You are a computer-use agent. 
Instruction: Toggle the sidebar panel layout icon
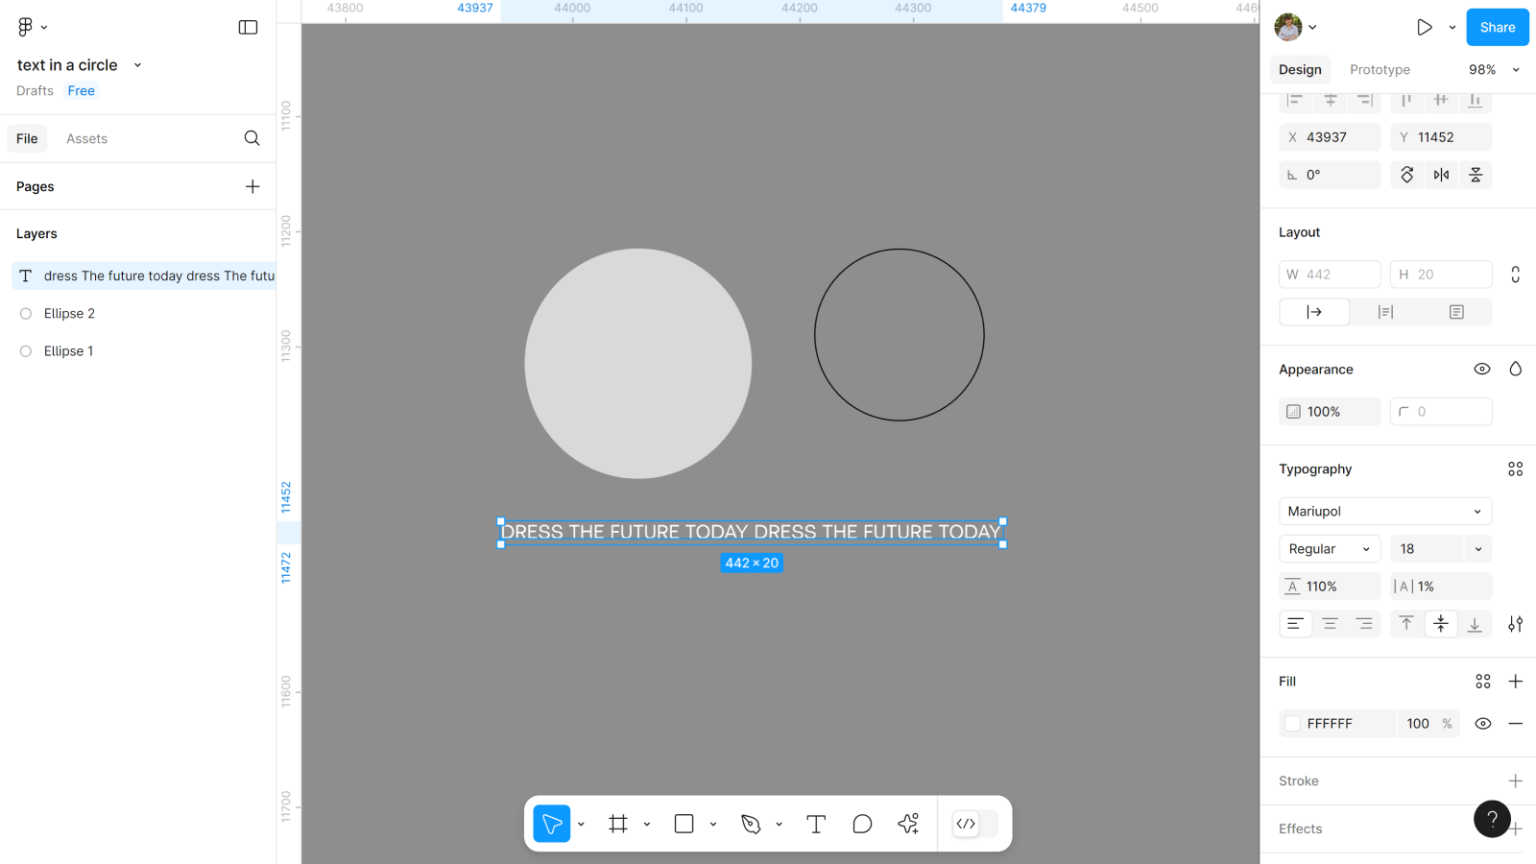pyautogui.click(x=248, y=28)
